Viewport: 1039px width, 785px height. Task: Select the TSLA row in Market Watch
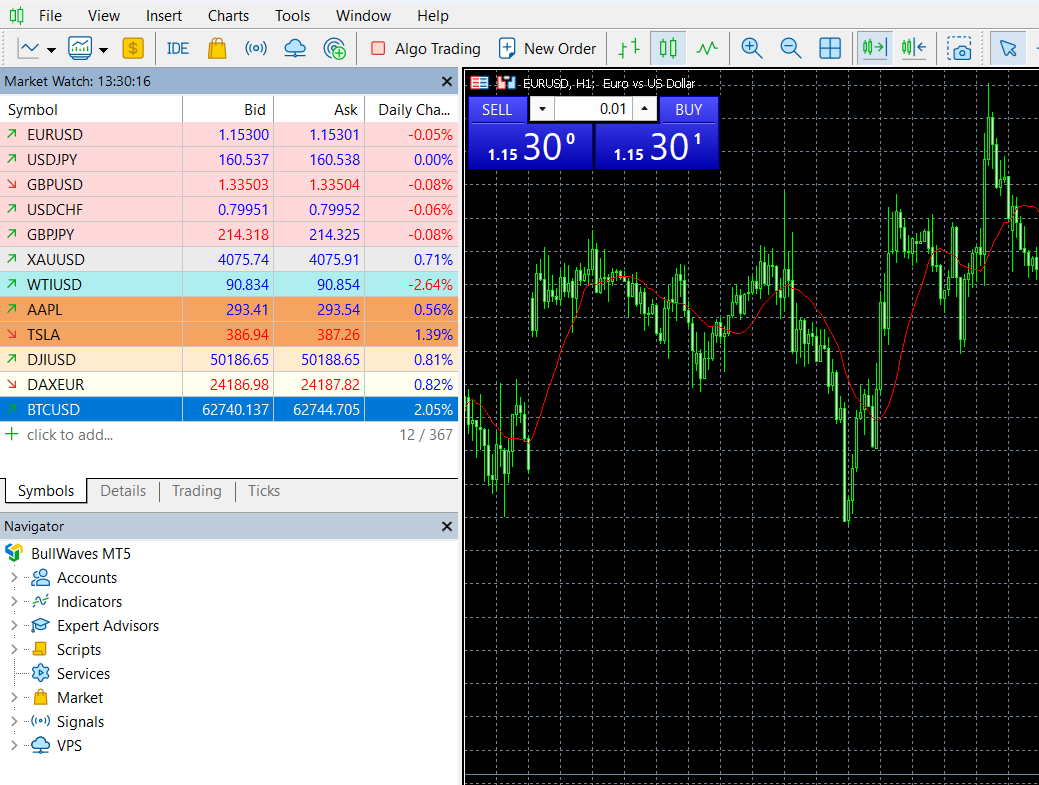[229, 335]
